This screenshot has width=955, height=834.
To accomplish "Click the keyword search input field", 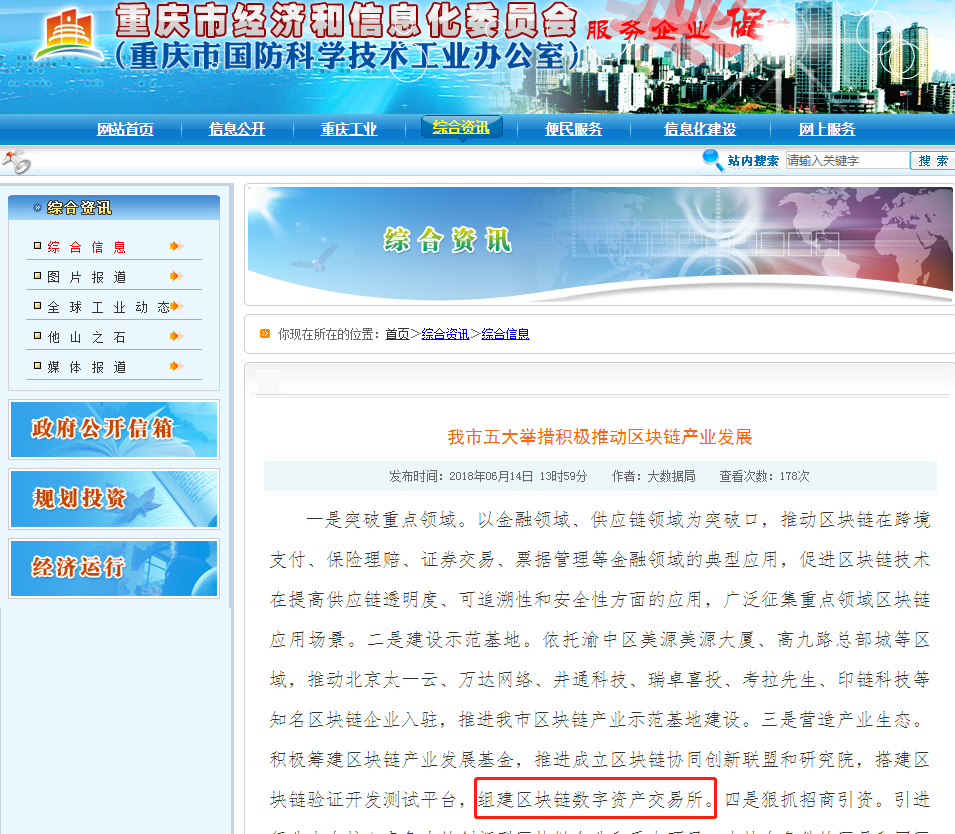I will coord(845,160).
